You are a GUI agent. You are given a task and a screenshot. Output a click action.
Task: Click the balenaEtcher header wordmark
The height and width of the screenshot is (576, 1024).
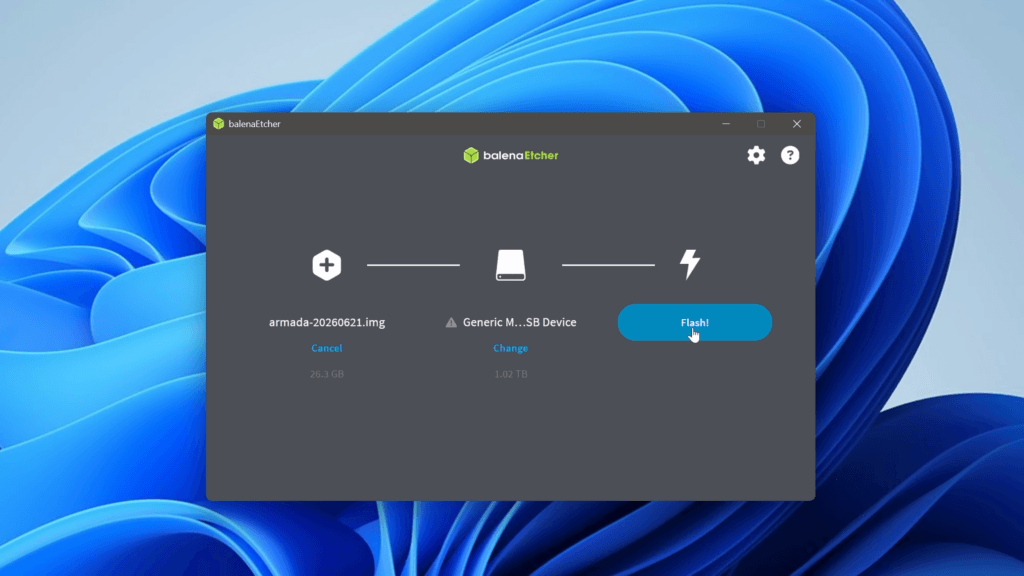click(x=520, y=155)
